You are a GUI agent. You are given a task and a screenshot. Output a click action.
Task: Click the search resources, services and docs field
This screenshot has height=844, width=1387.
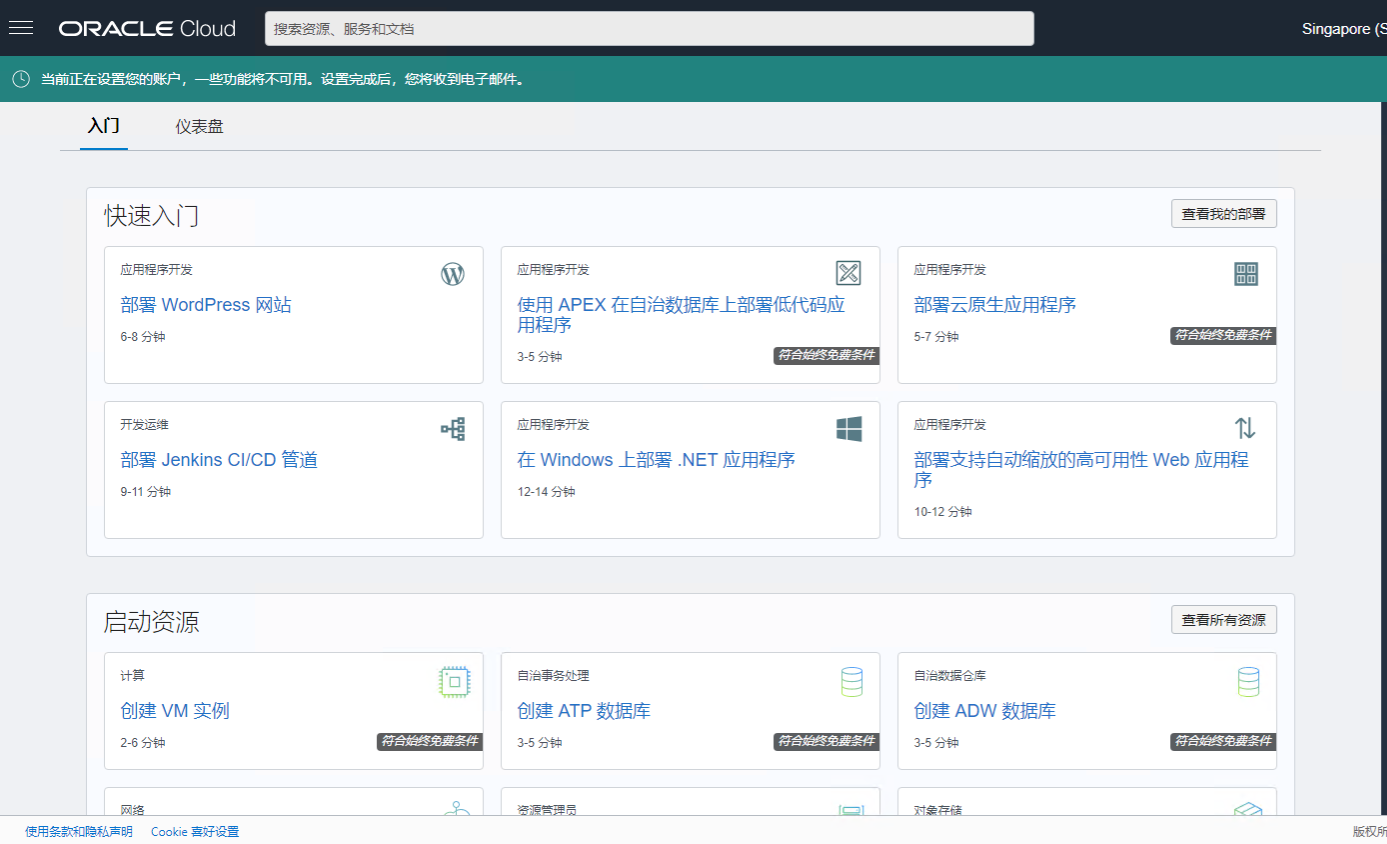point(649,29)
